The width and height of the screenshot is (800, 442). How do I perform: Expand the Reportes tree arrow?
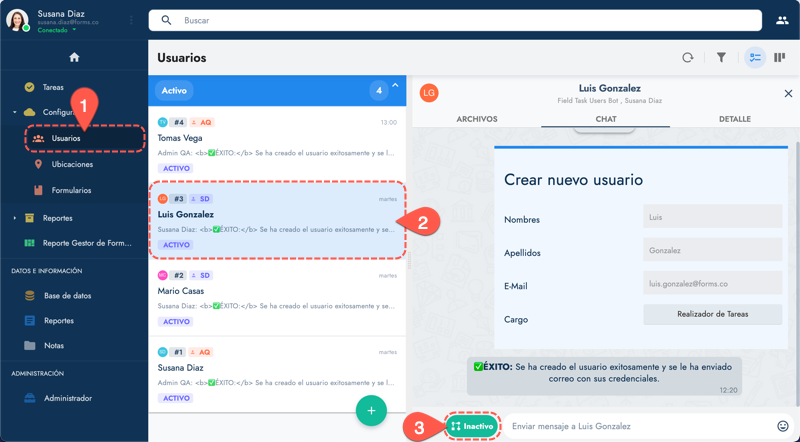[x=14, y=218]
